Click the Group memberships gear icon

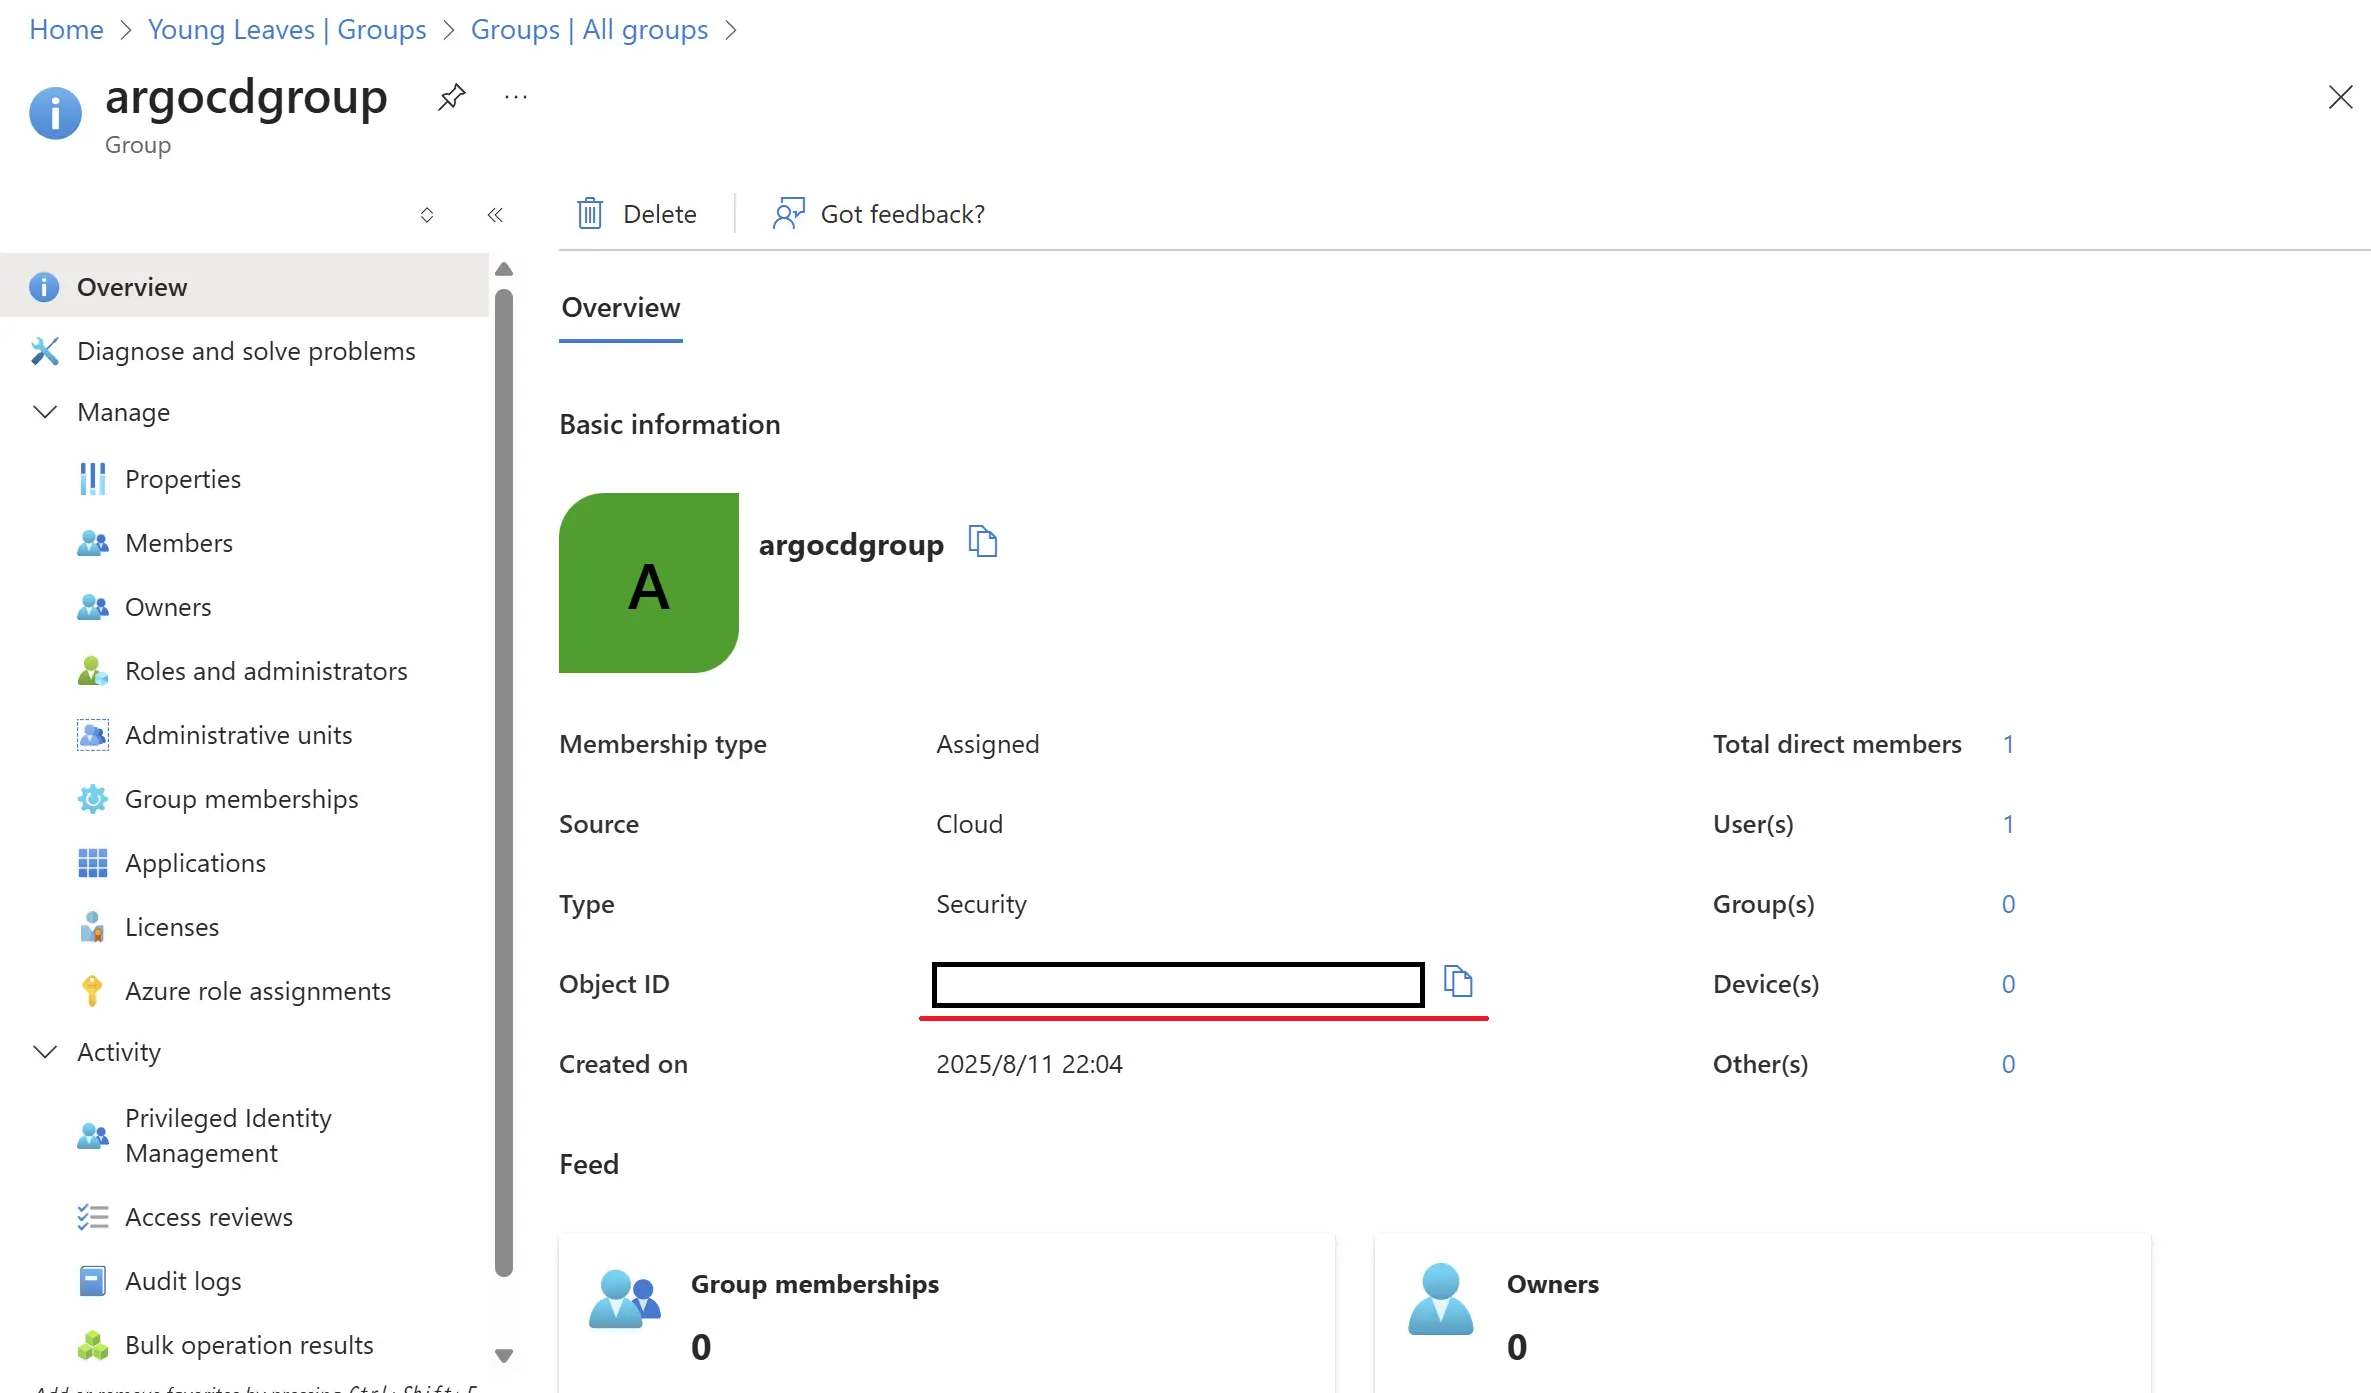tap(92, 799)
